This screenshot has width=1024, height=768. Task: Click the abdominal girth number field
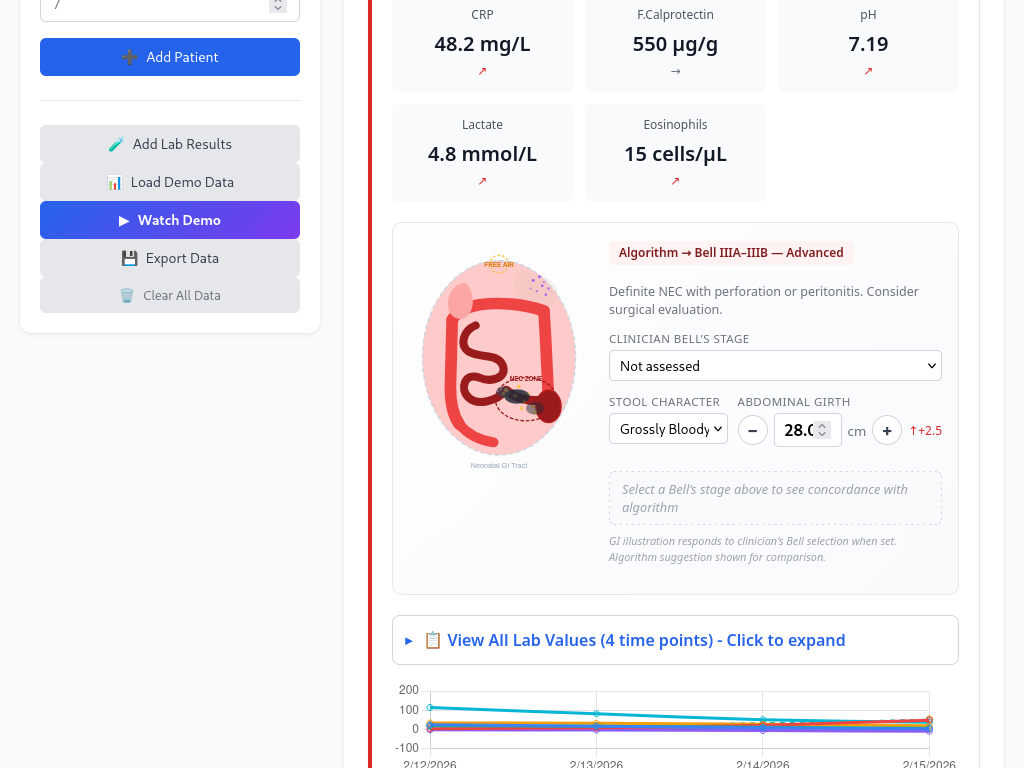798,430
